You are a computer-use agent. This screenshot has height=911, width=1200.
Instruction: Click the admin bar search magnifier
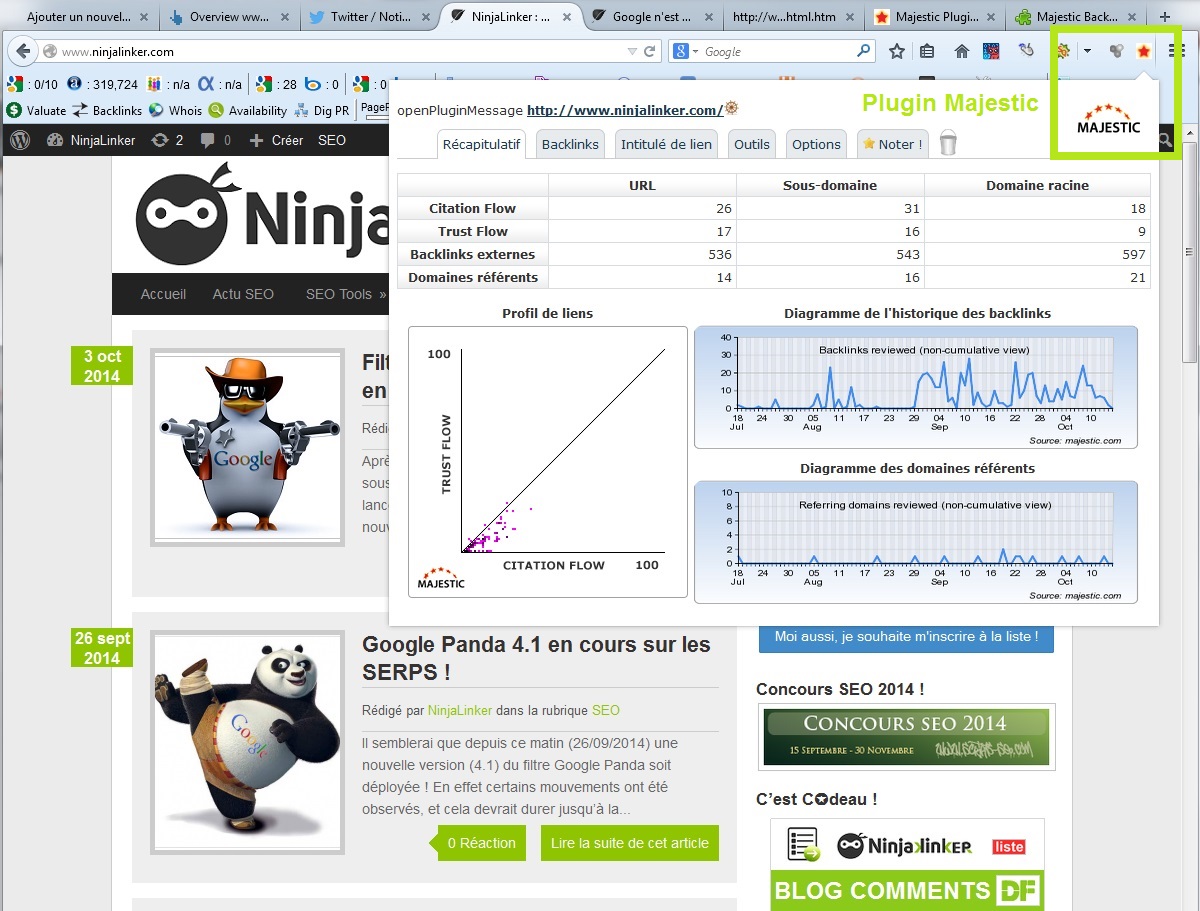coord(1166,141)
